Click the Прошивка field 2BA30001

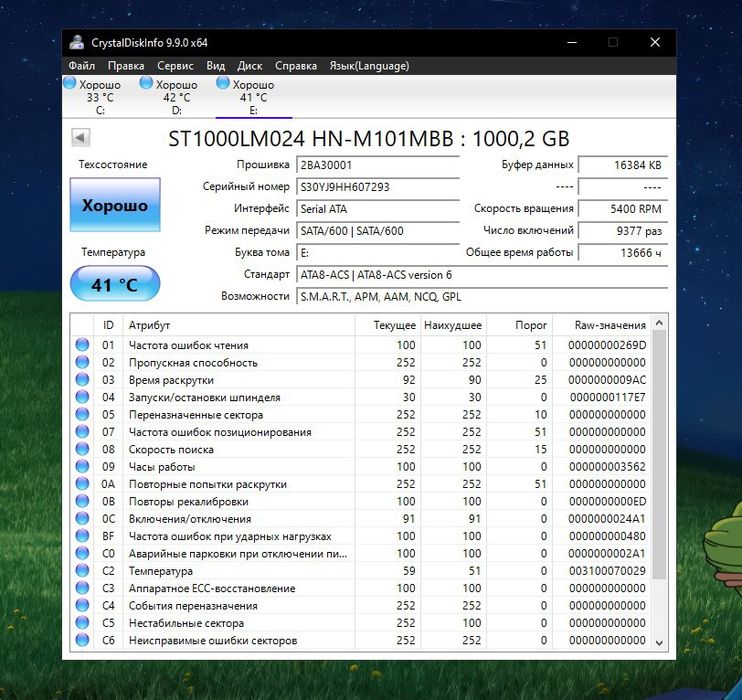(378, 165)
